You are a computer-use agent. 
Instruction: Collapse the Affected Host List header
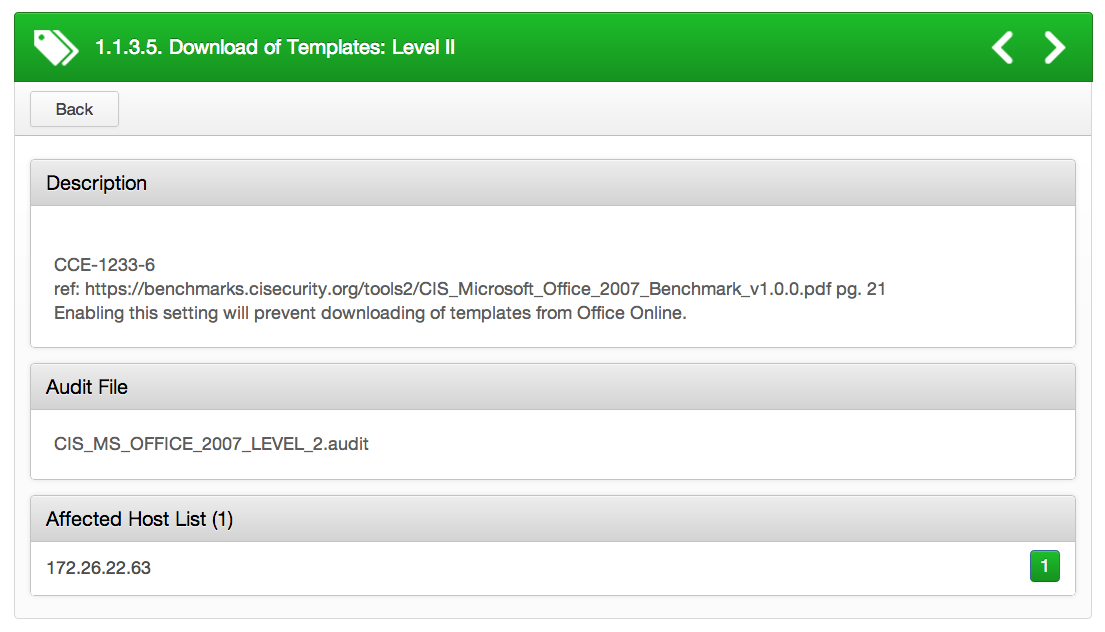pyautogui.click(x=552, y=519)
